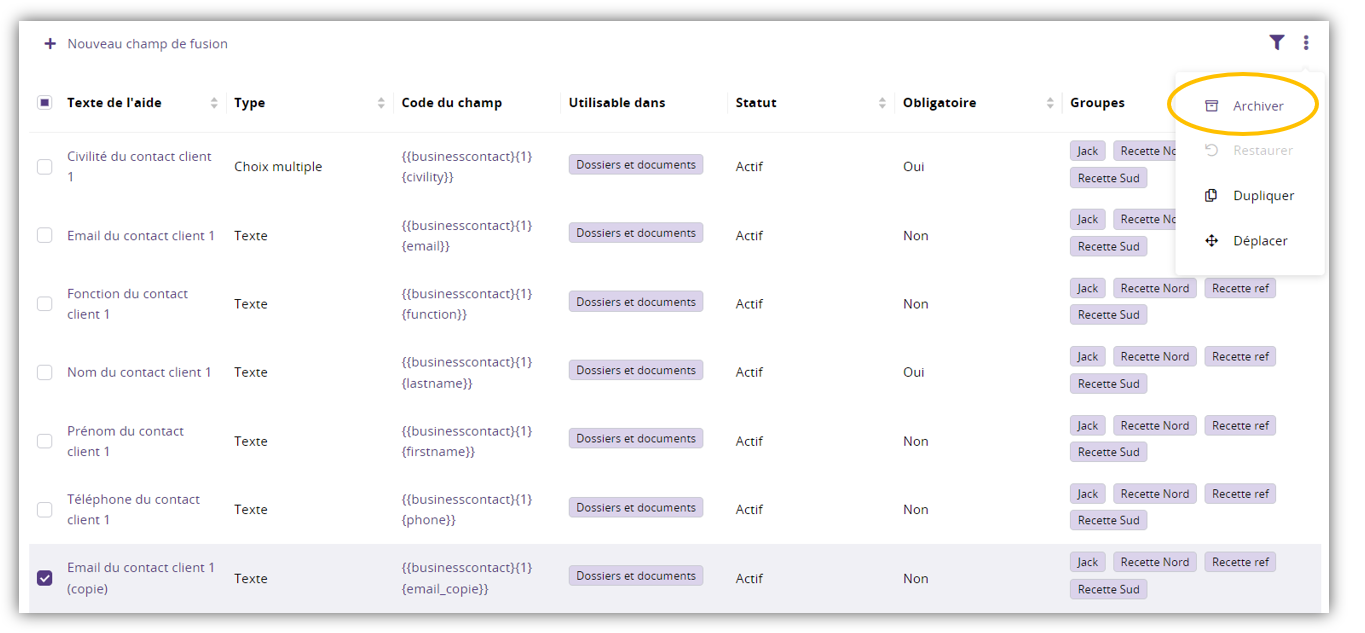Screen dimensions: 1365x633
Task: Click the Dupliquer copy icon
Action: (1211, 196)
